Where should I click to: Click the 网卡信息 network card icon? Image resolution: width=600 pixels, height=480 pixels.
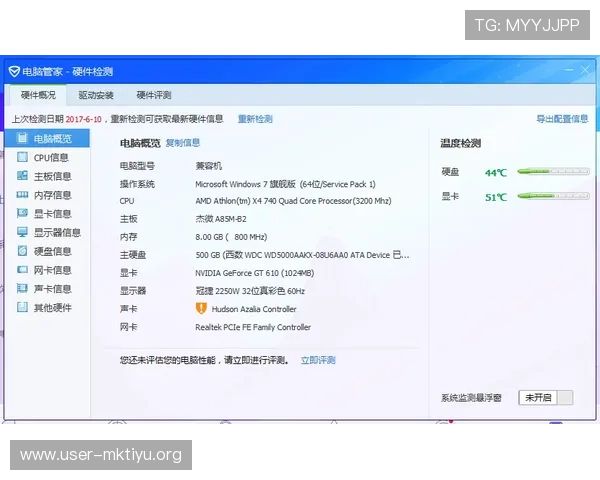coord(22,269)
